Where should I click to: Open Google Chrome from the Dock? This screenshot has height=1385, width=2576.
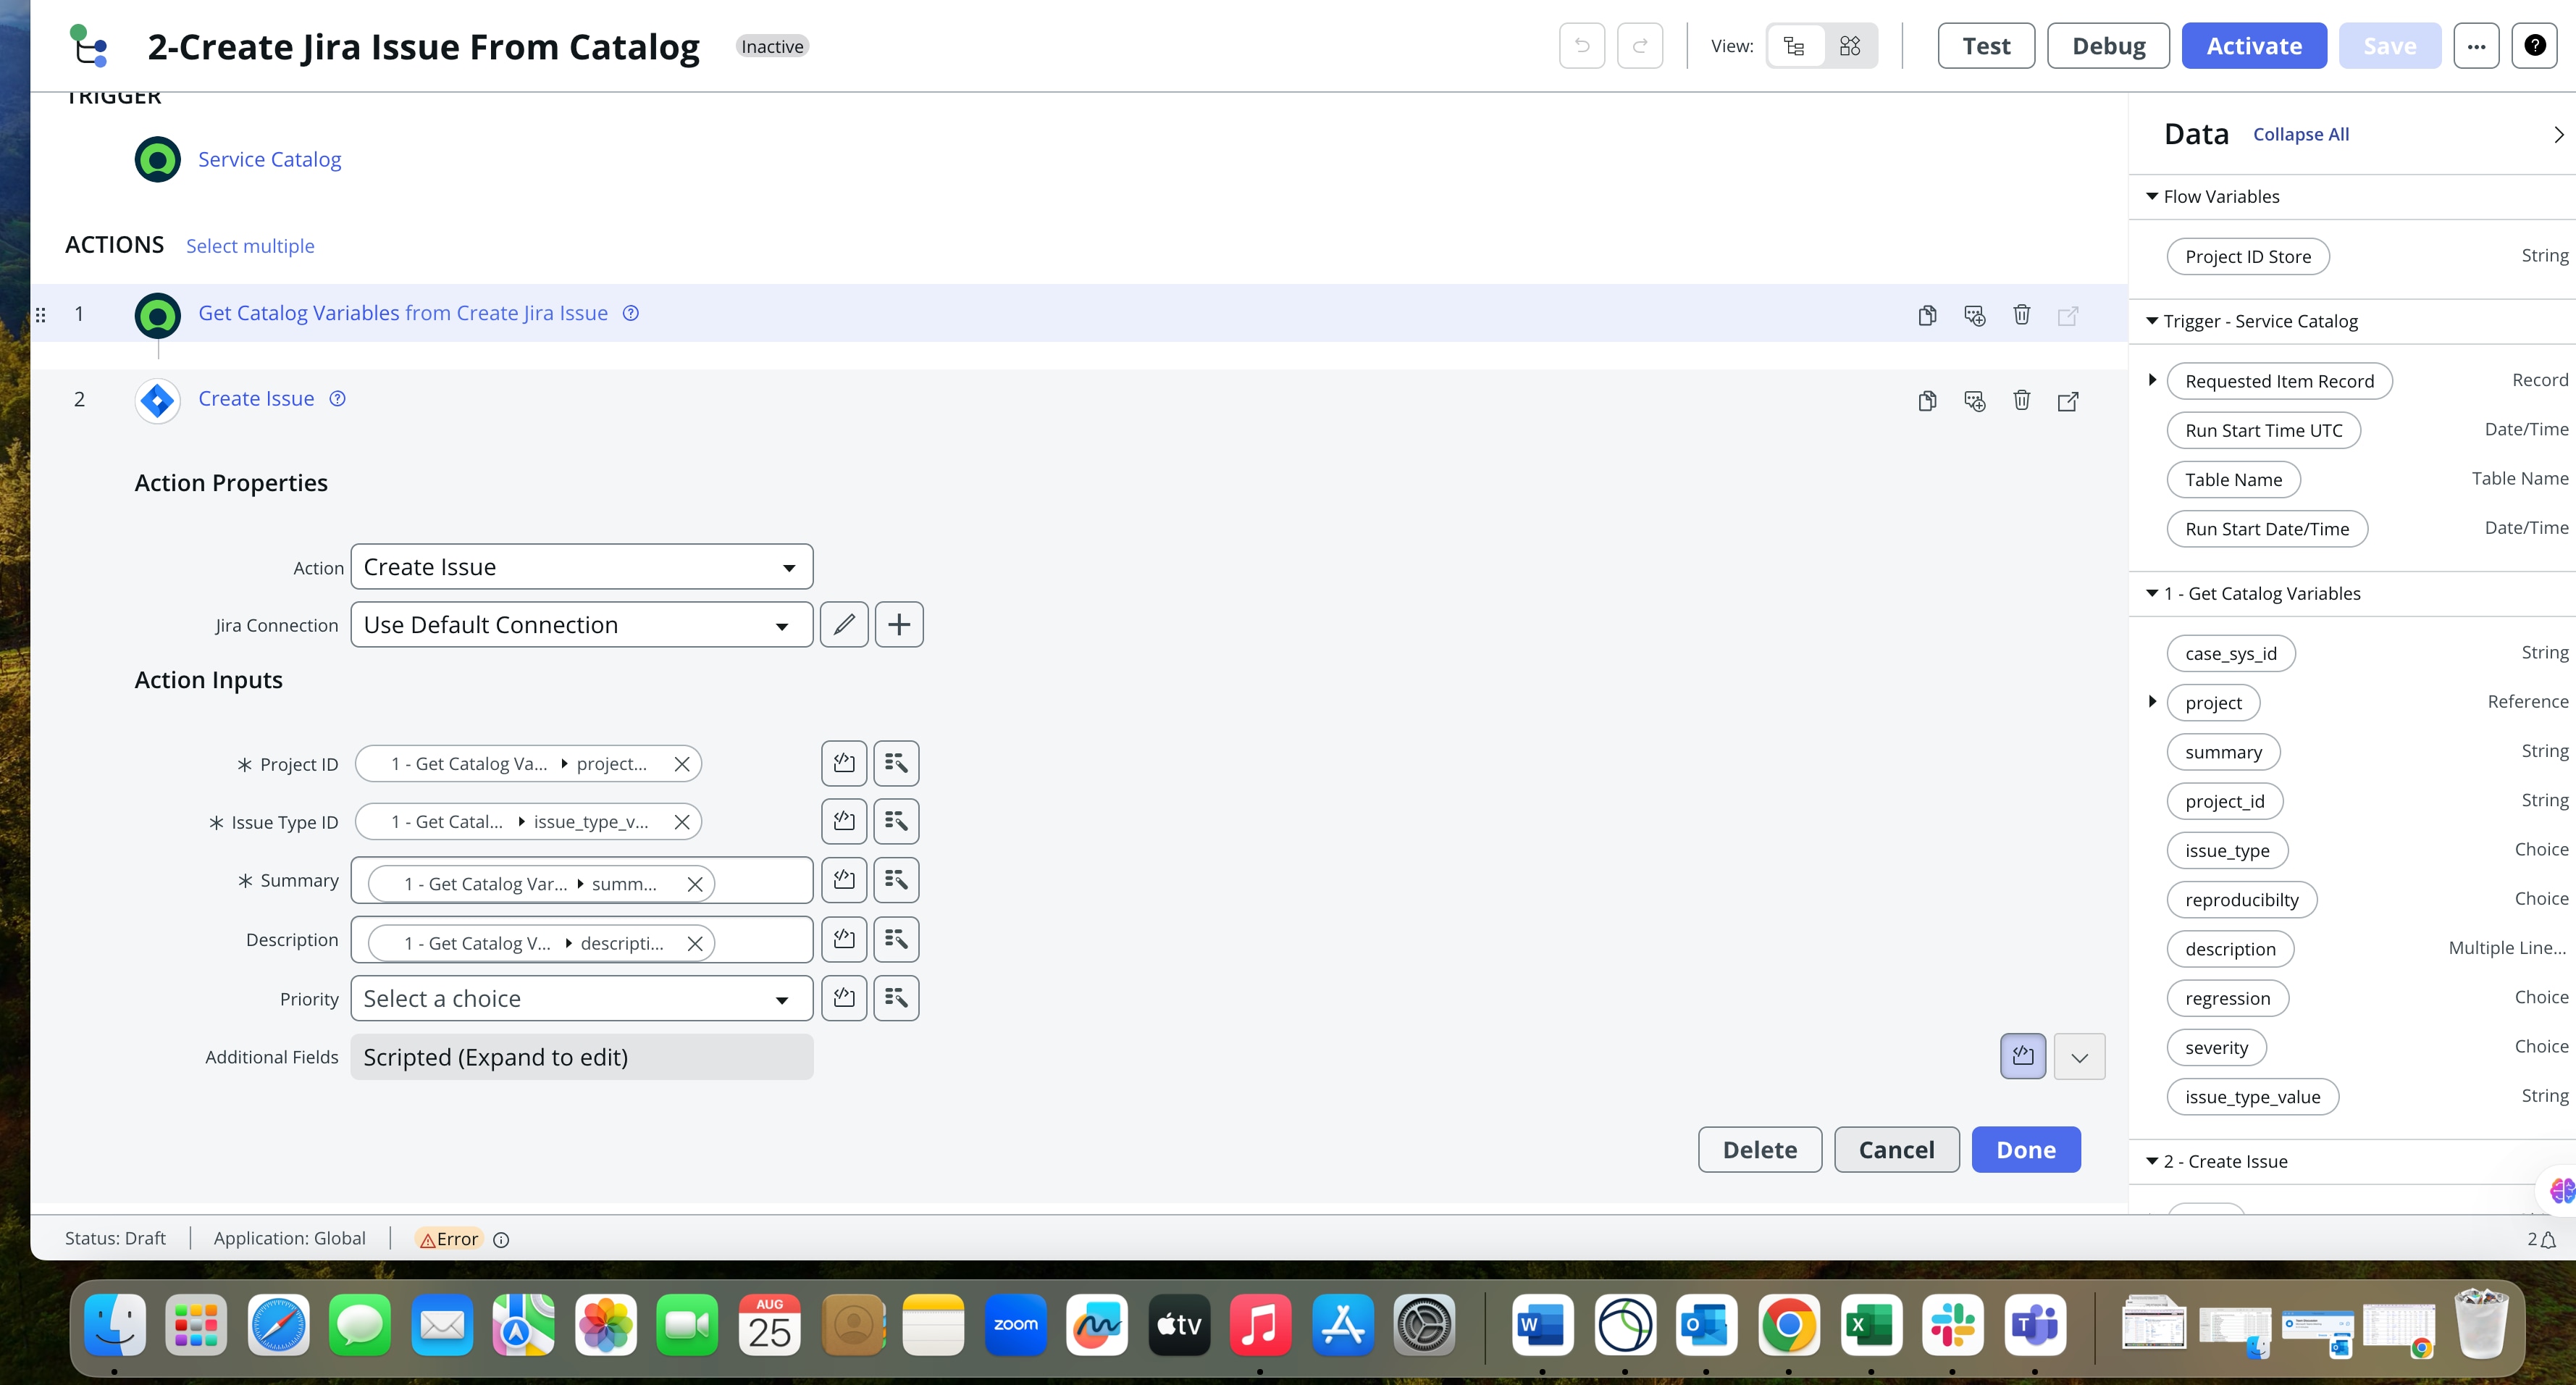tap(1789, 1325)
